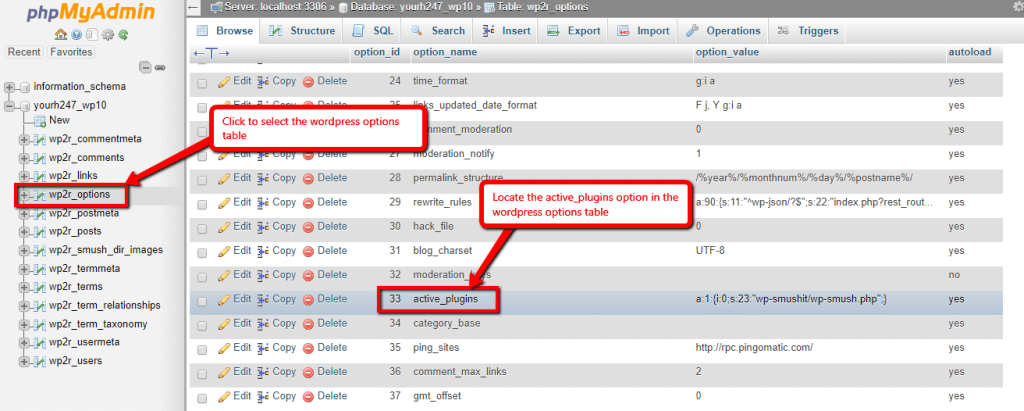Click Copy icon for ping_sites row
This screenshot has width=1024, height=411.
click(x=263, y=348)
